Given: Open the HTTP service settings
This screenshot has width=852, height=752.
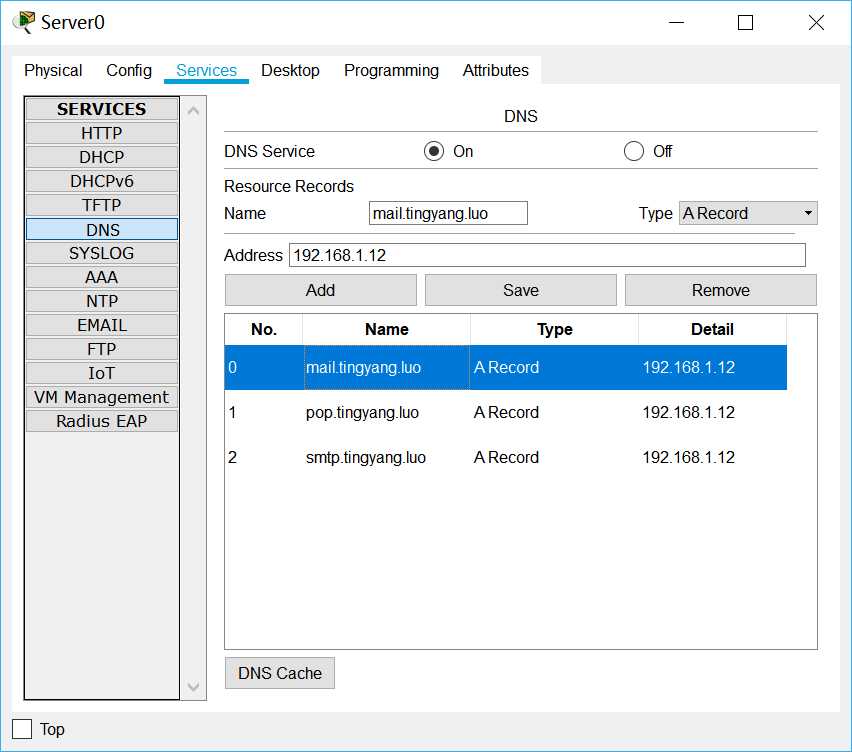Looking at the screenshot, I should (x=102, y=133).
